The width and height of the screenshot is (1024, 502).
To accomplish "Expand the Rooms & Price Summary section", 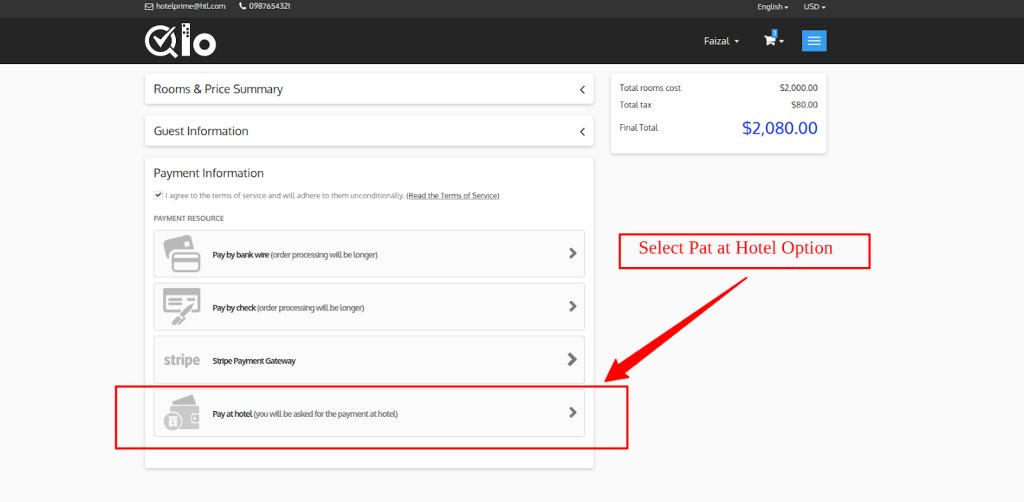I will click(369, 89).
